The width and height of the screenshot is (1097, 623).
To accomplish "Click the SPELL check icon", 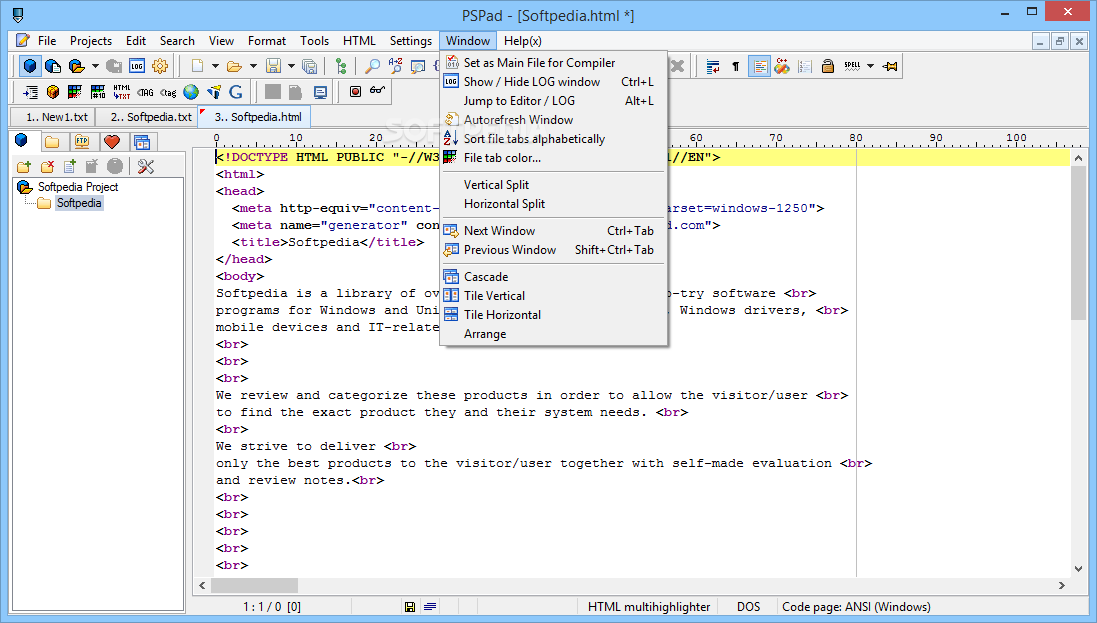I will click(x=852, y=66).
